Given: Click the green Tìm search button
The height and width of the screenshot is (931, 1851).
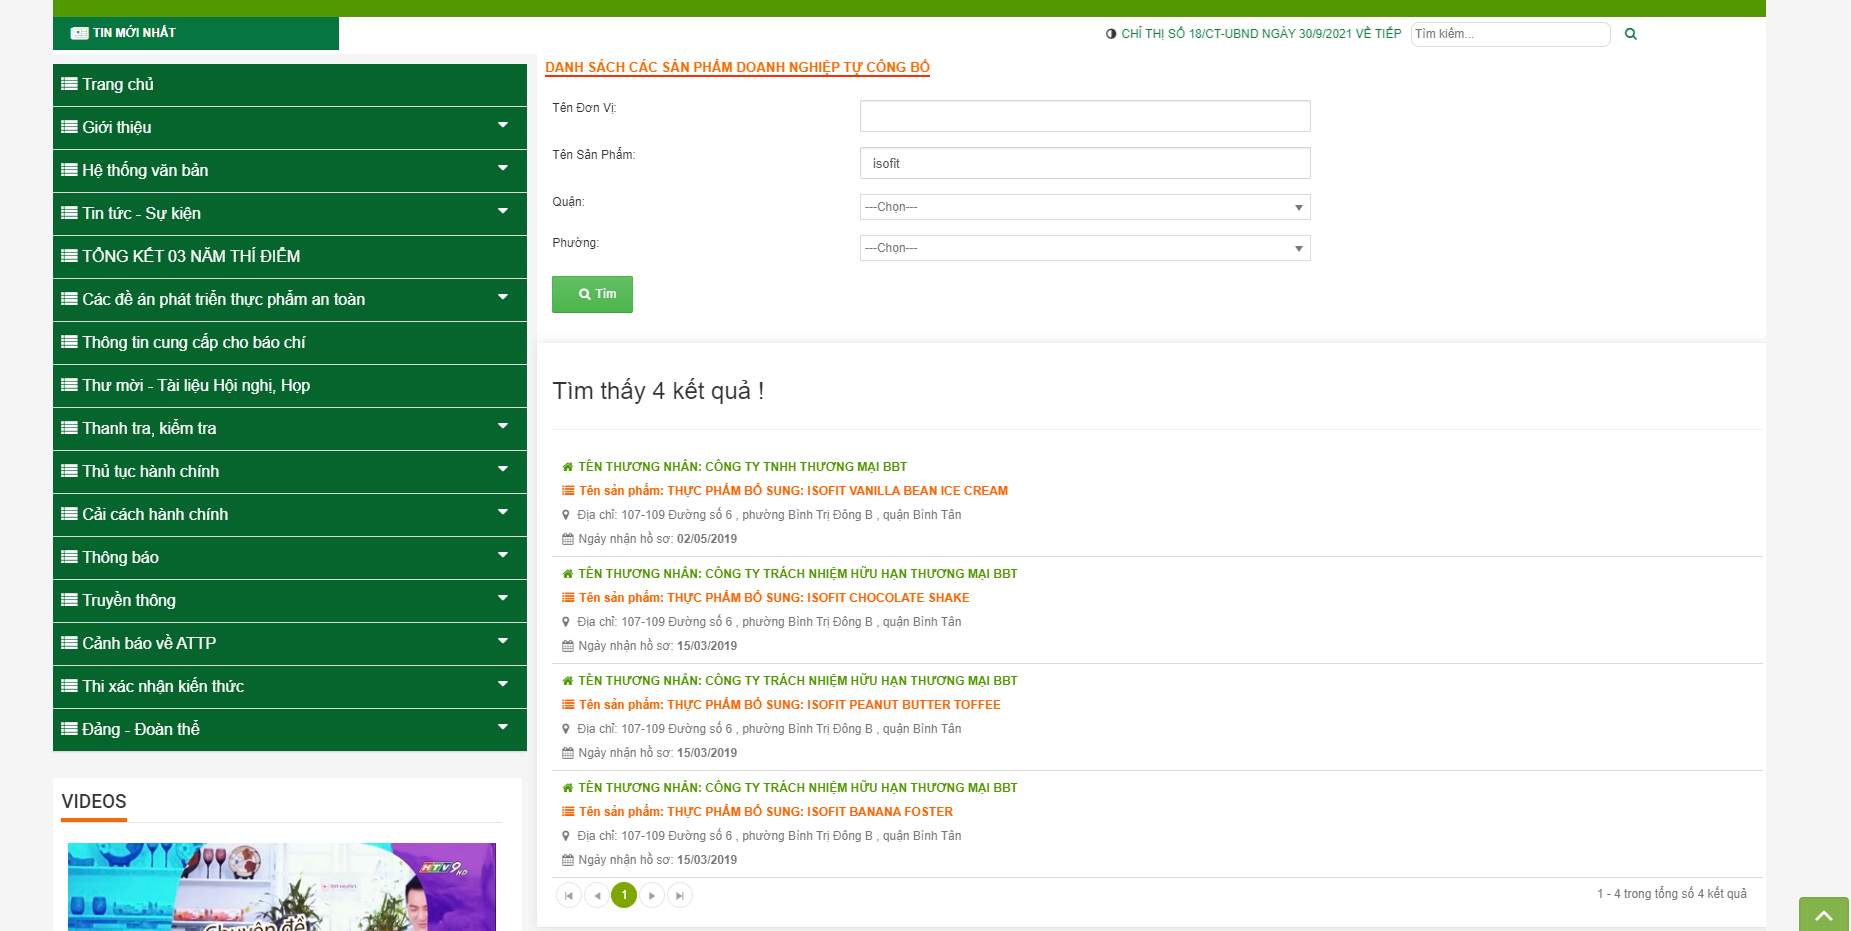Looking at the screenshot, I should [592, 294].
